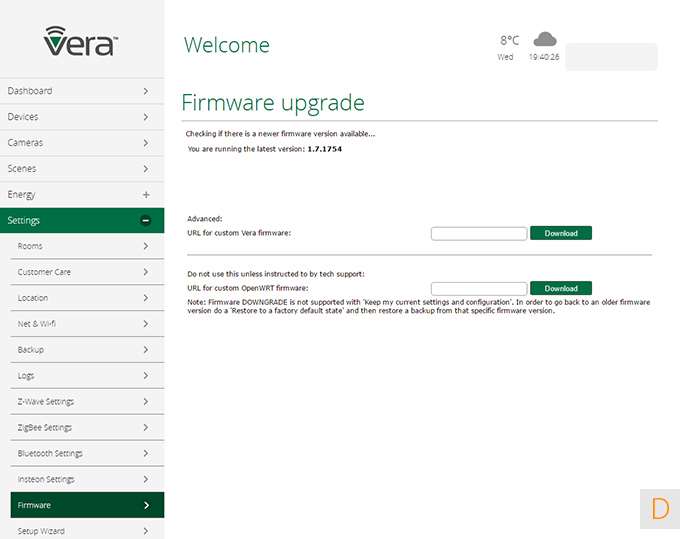Click the Location chevron arrow
Image resolution: width=690 pixels, height=539 pixels.
tap(146, 298)
